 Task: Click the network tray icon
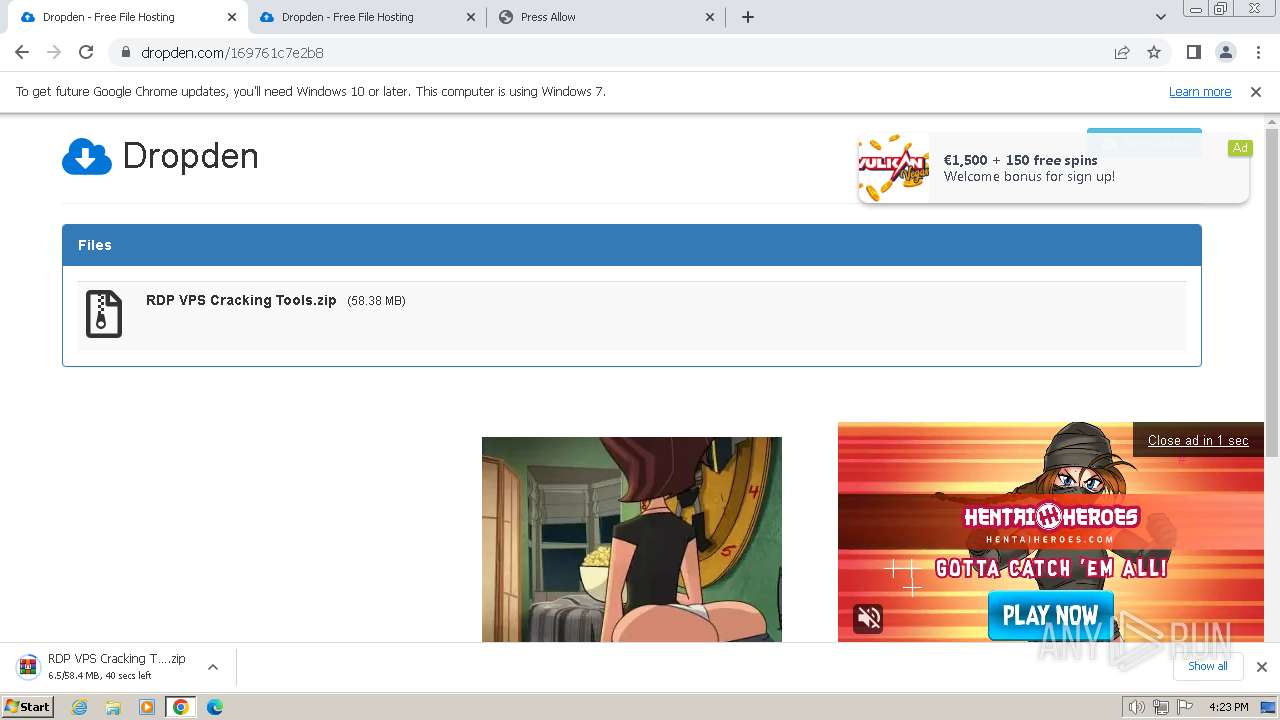point(1161,707)
